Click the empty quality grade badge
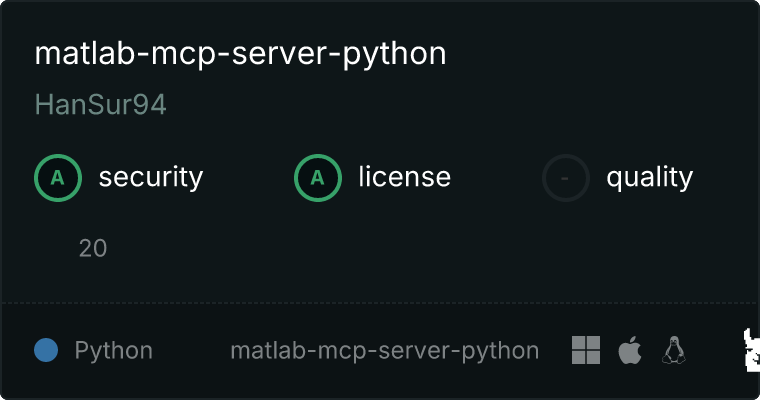This screenshot has height=400, width=760. click(566, 178)
